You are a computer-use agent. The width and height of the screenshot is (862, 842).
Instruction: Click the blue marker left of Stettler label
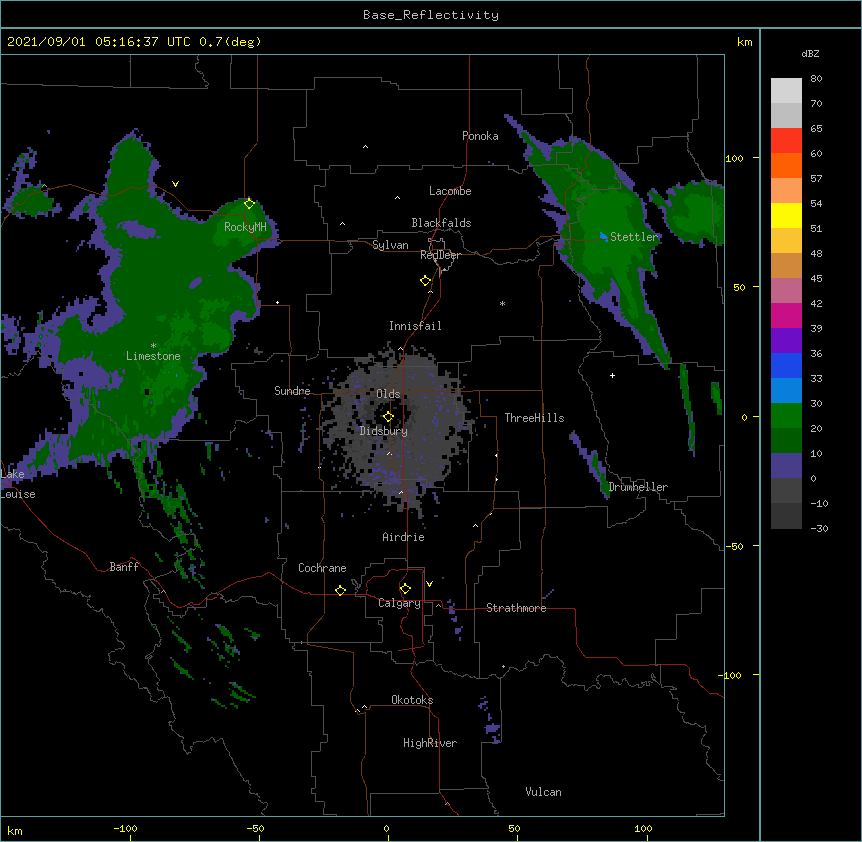[x=604, y=236]
